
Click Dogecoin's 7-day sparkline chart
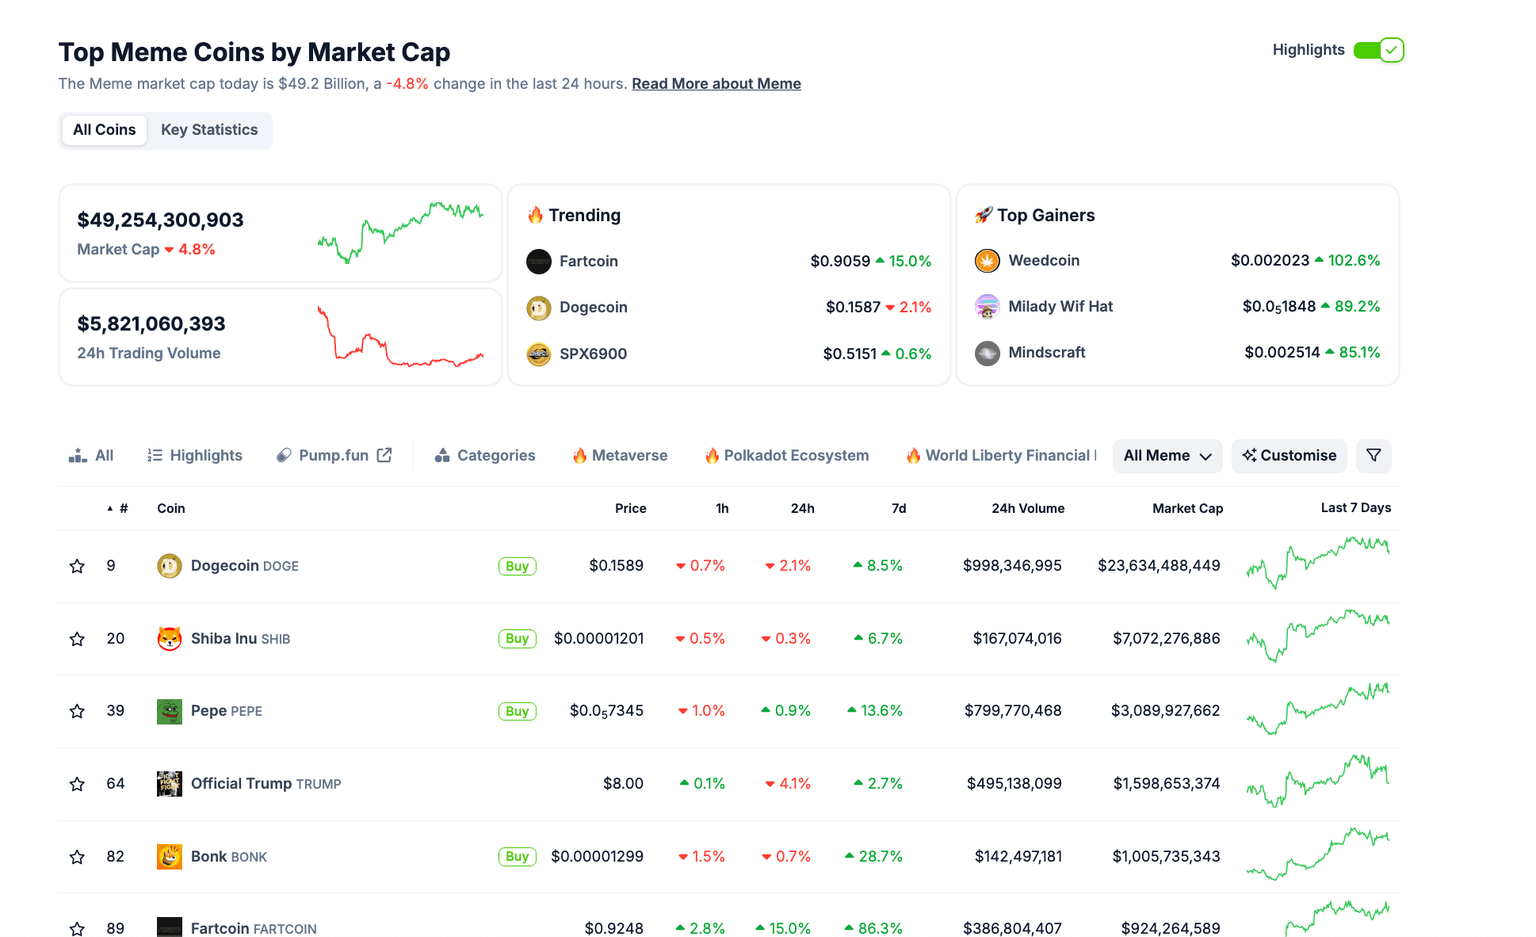[1318, 563]
